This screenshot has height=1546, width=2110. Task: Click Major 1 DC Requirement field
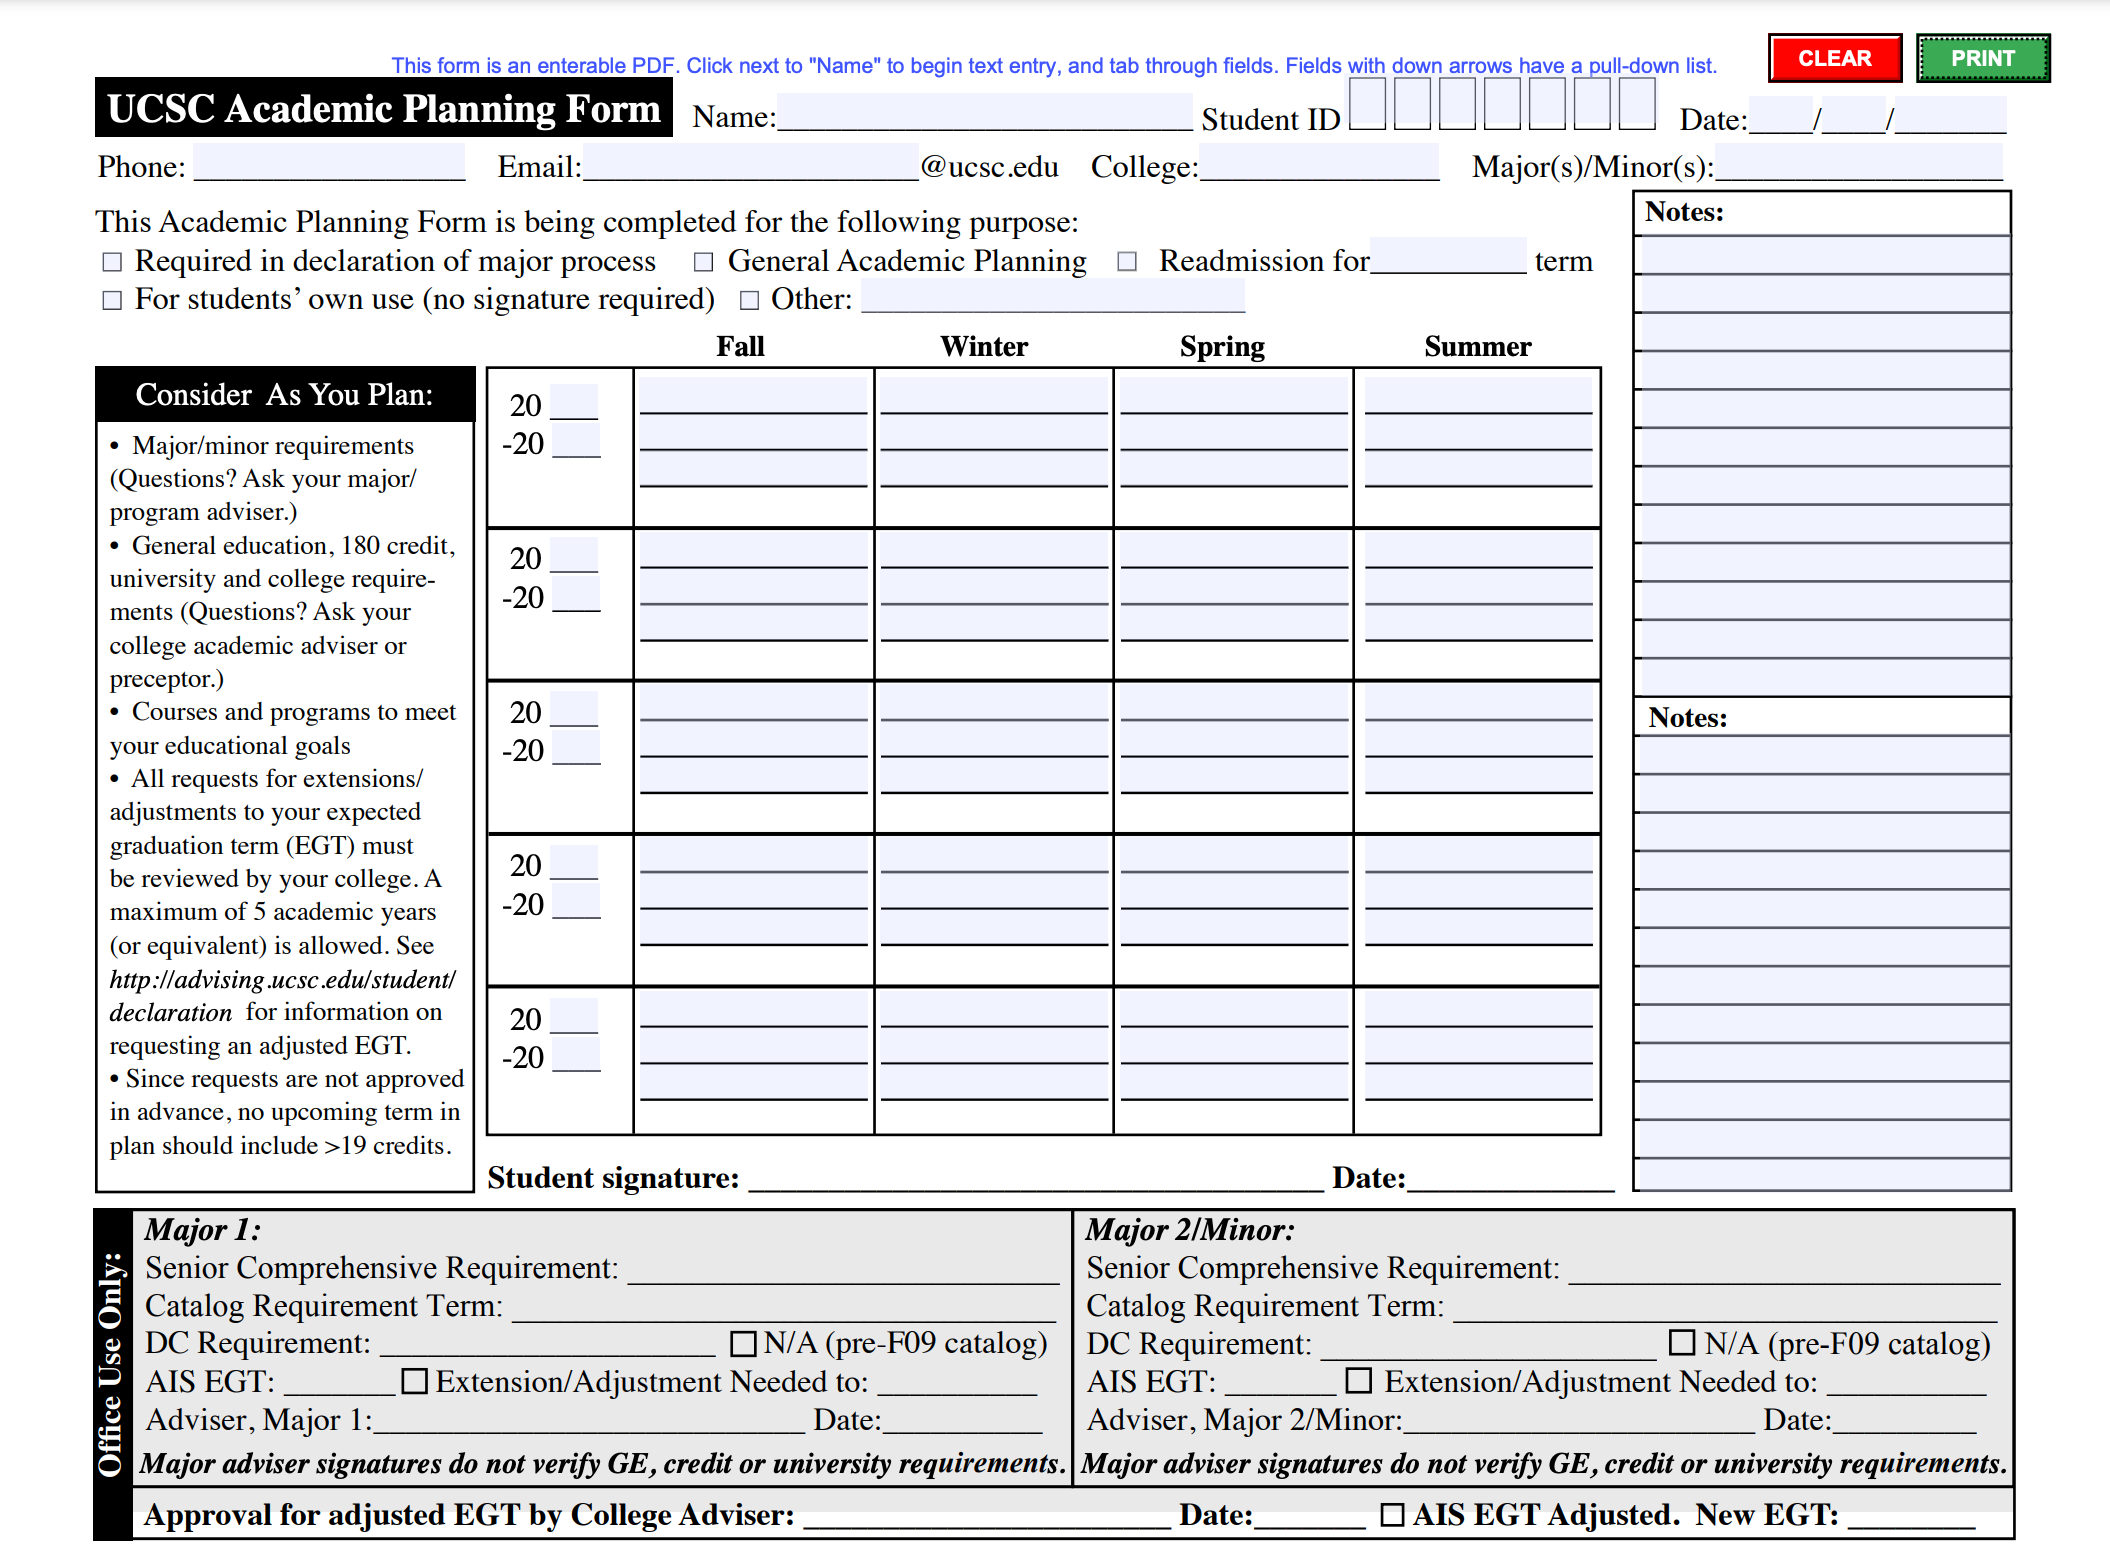point(548,1342)
